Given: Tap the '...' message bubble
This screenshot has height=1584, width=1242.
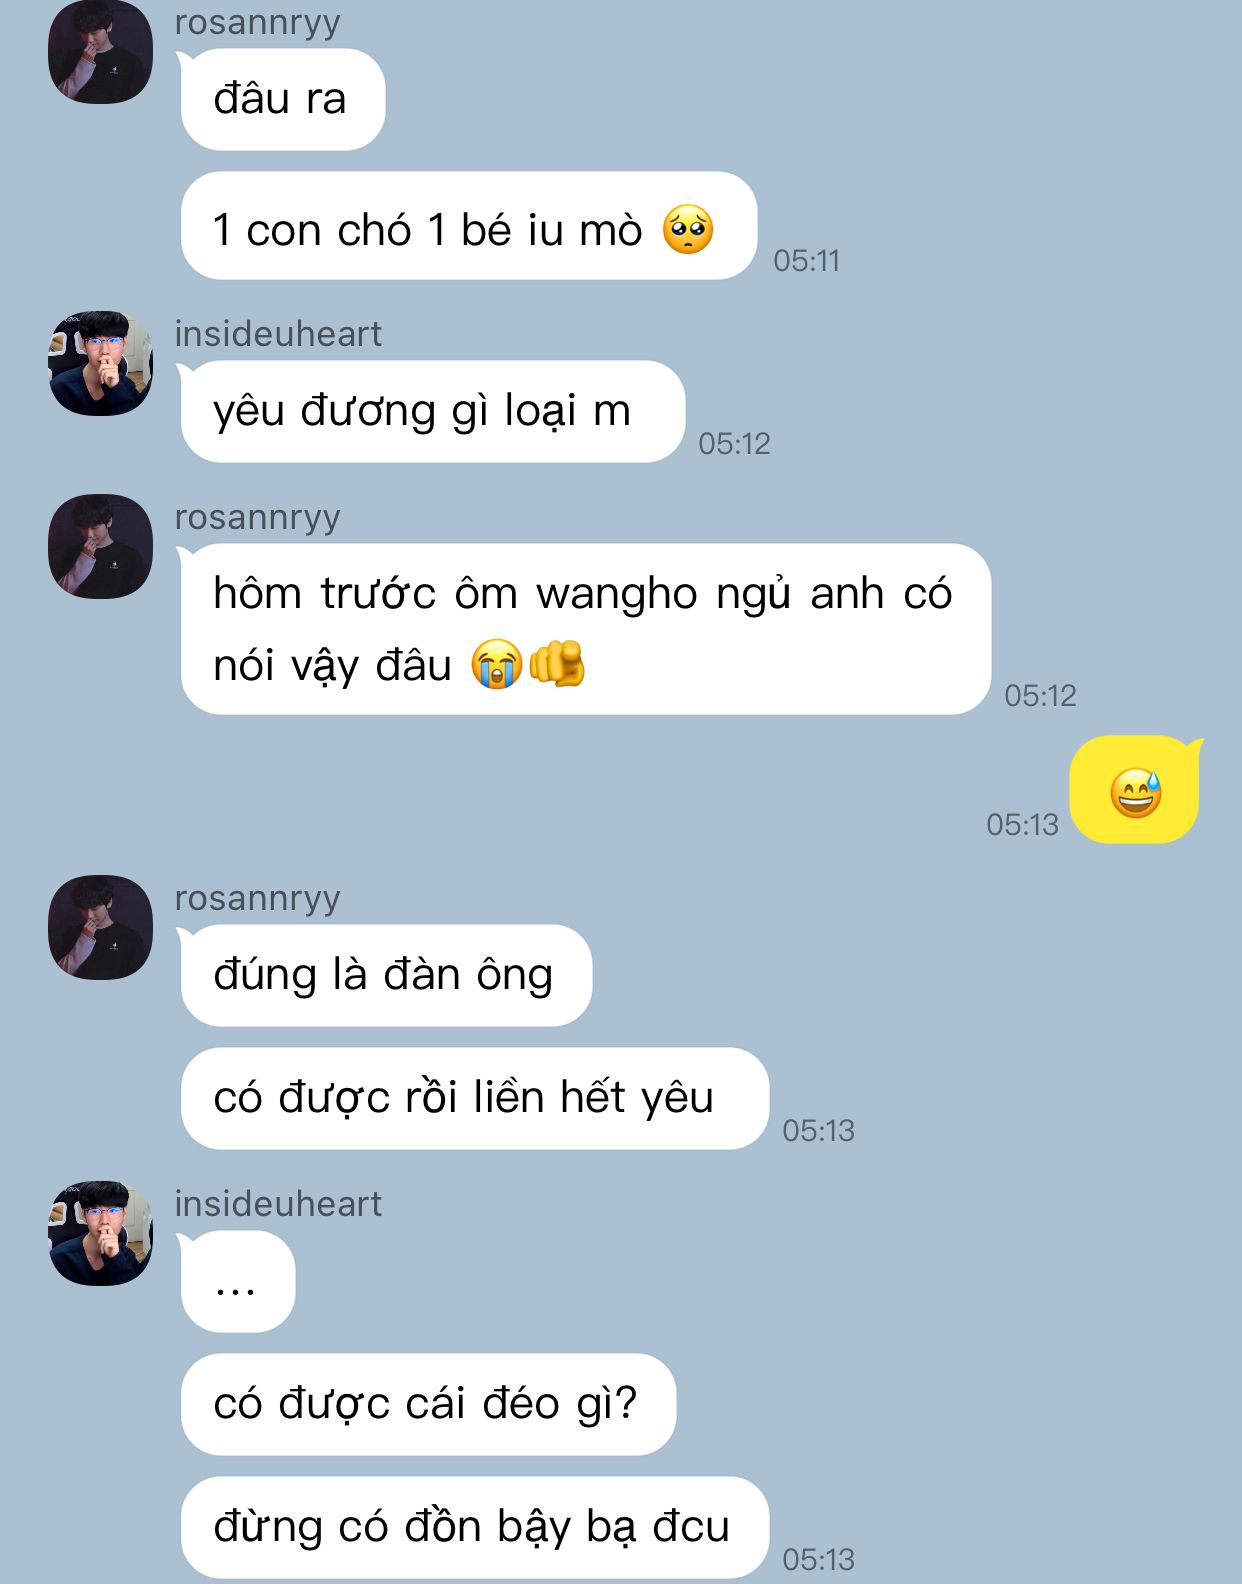Looking at the screenshot, I should pos(238,1282).
